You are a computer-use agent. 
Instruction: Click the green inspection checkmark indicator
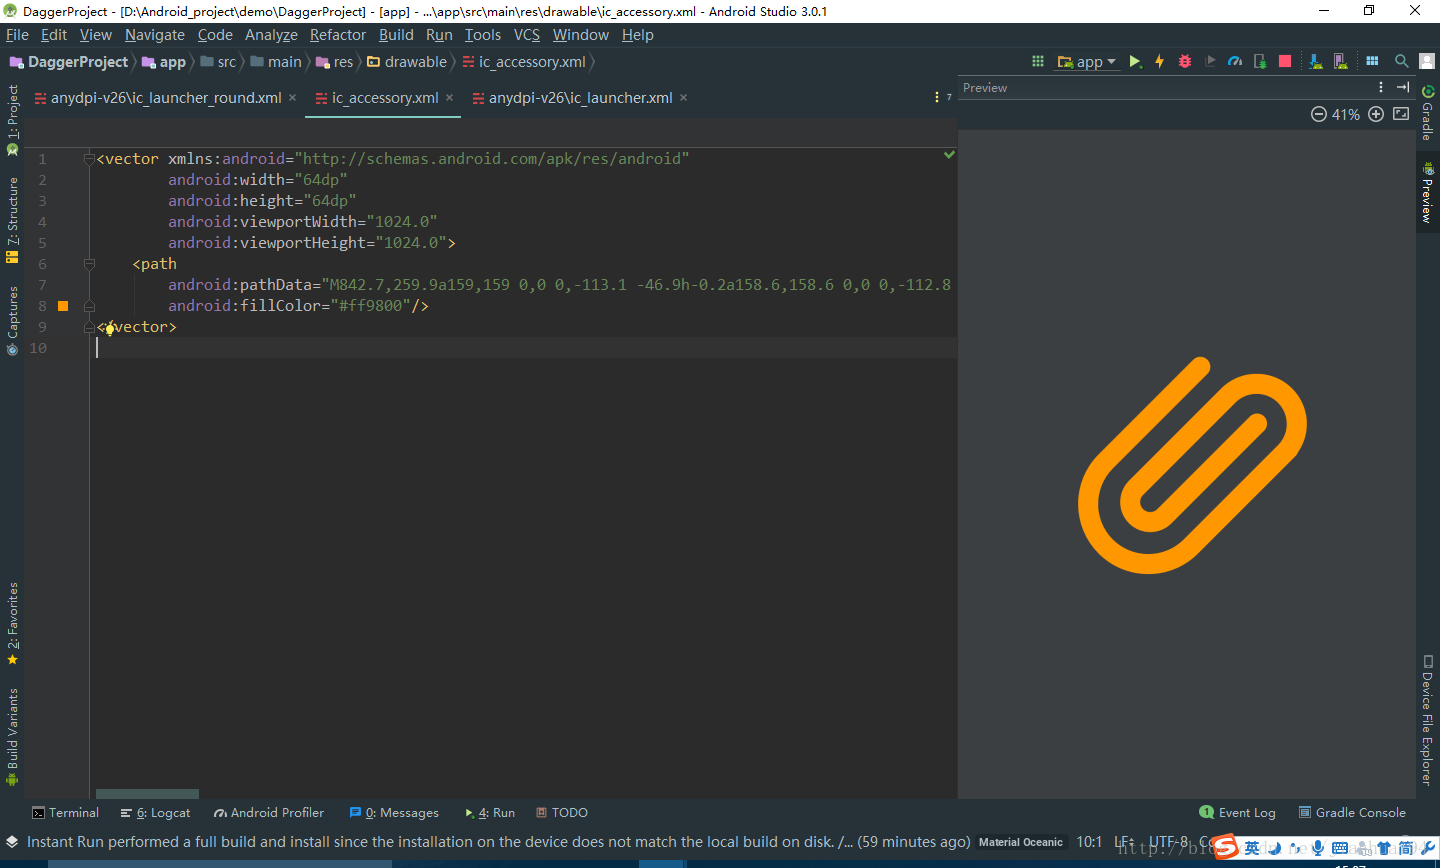tap(949, 155)
